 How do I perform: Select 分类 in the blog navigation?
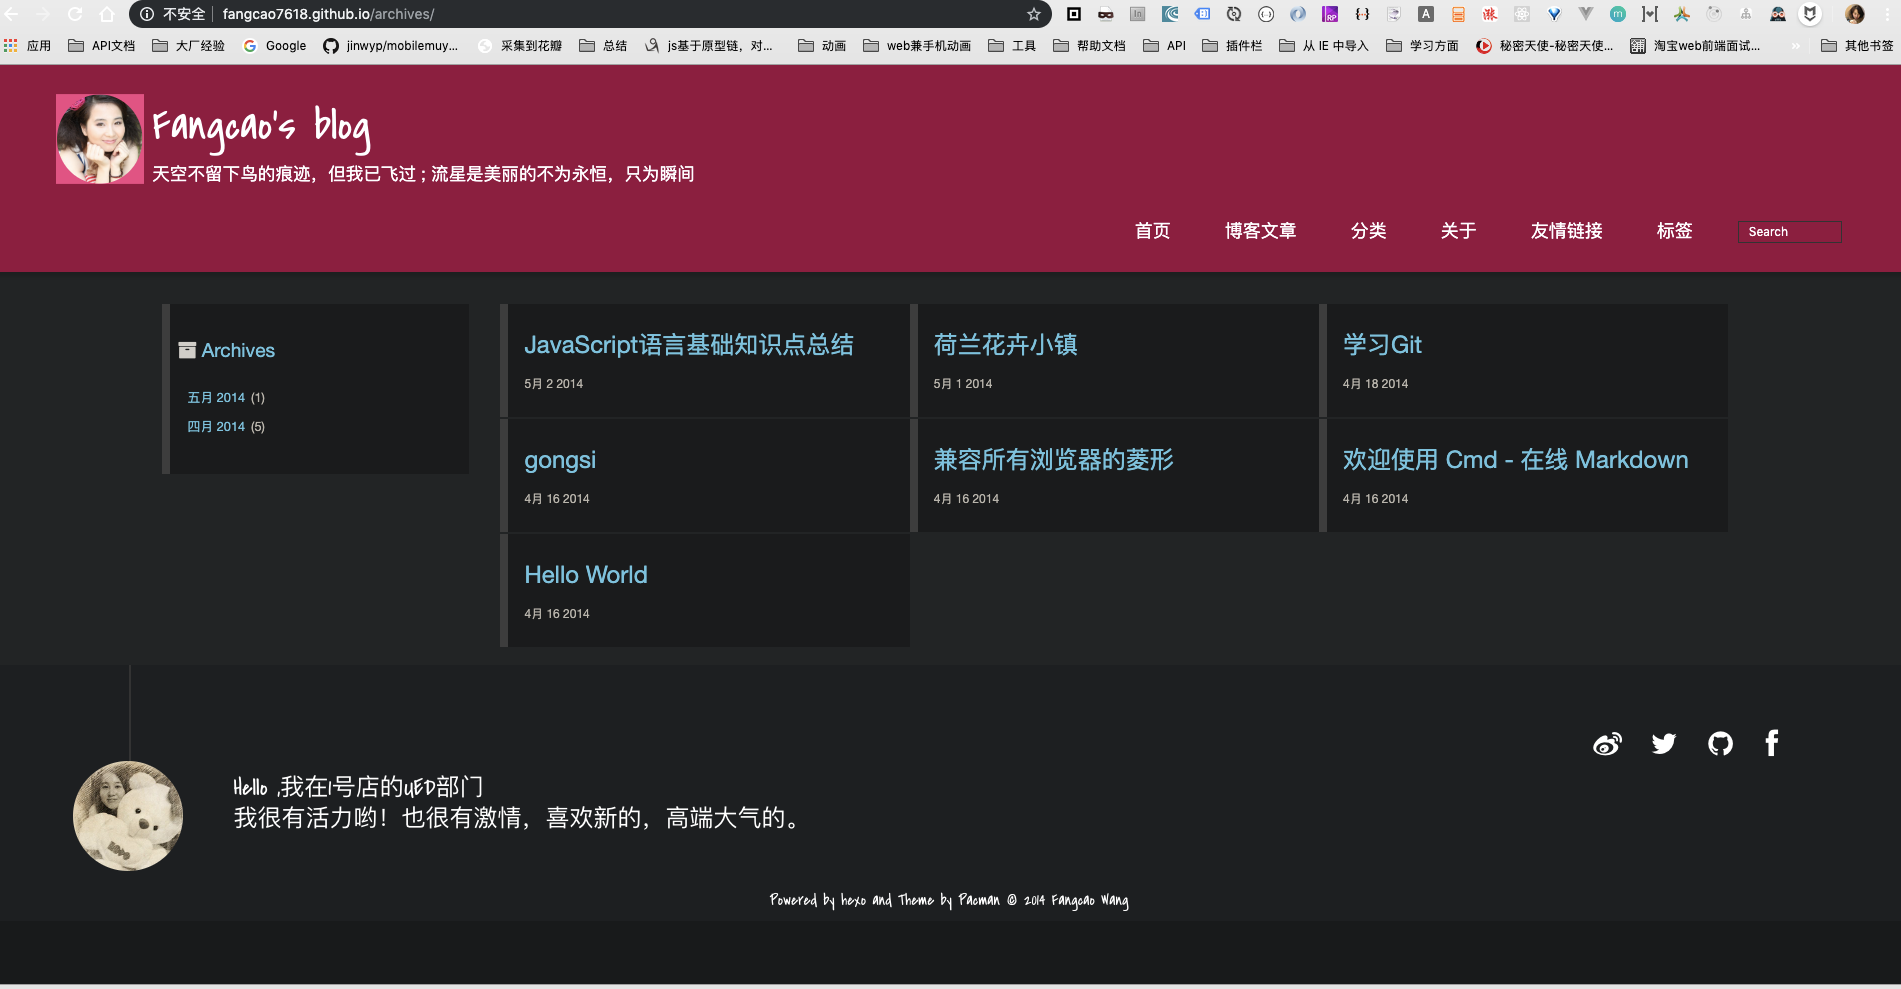point(1368,231)
